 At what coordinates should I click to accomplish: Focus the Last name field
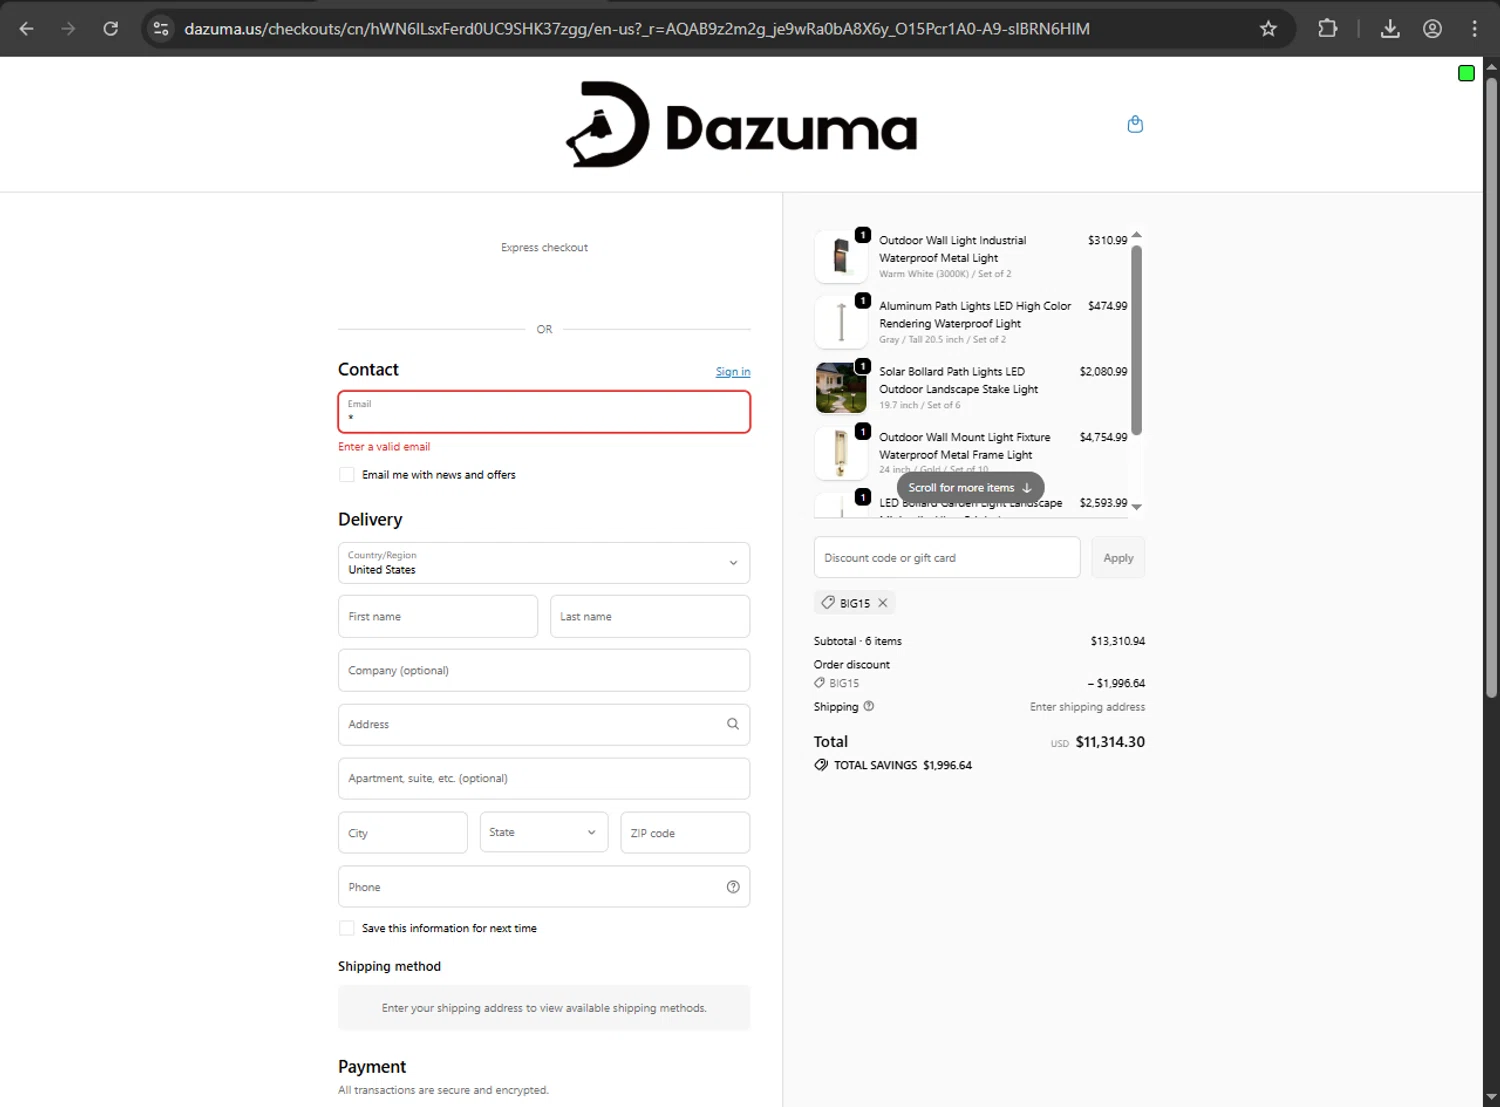[650, 617]
